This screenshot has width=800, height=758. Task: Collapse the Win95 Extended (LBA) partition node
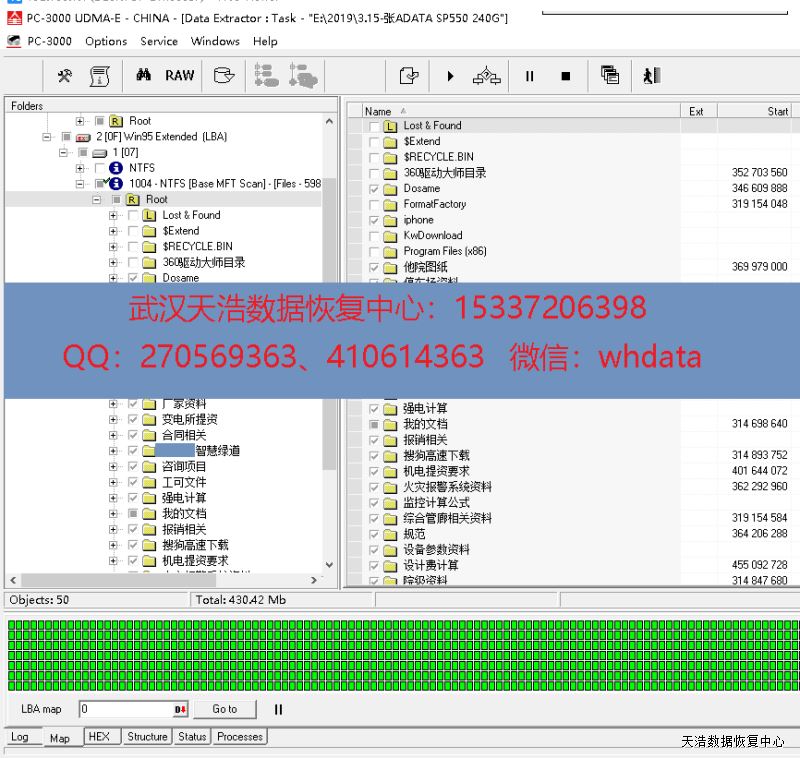pos(47,137)
